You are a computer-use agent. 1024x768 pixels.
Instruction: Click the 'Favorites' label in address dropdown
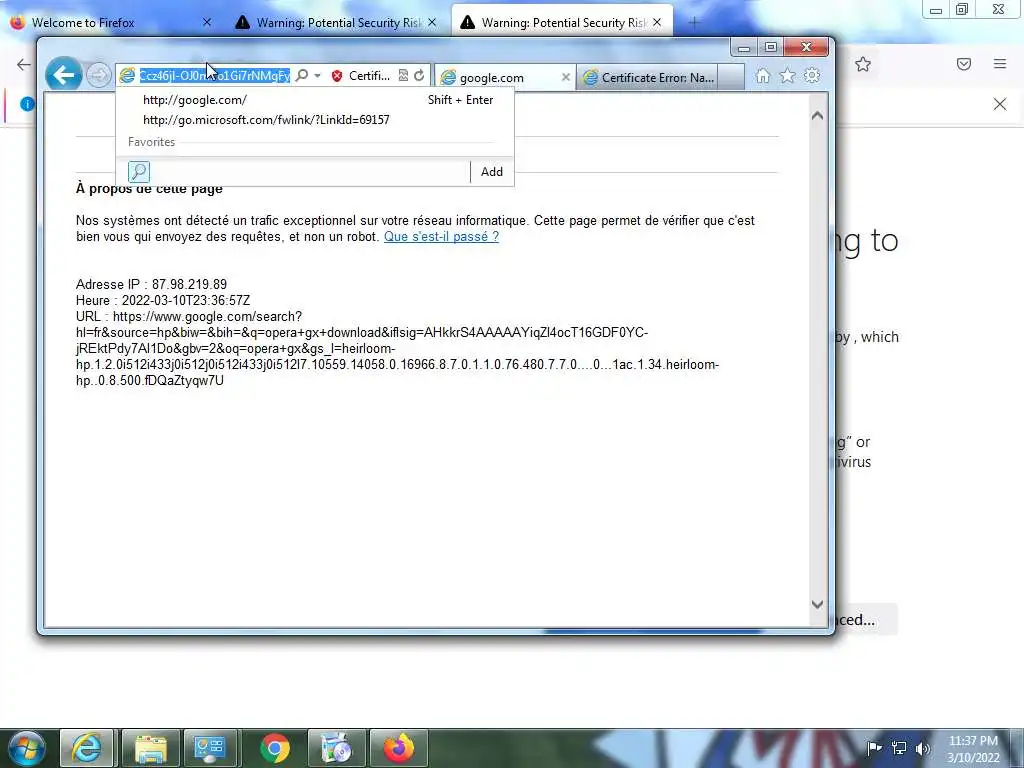pos(152,142)
